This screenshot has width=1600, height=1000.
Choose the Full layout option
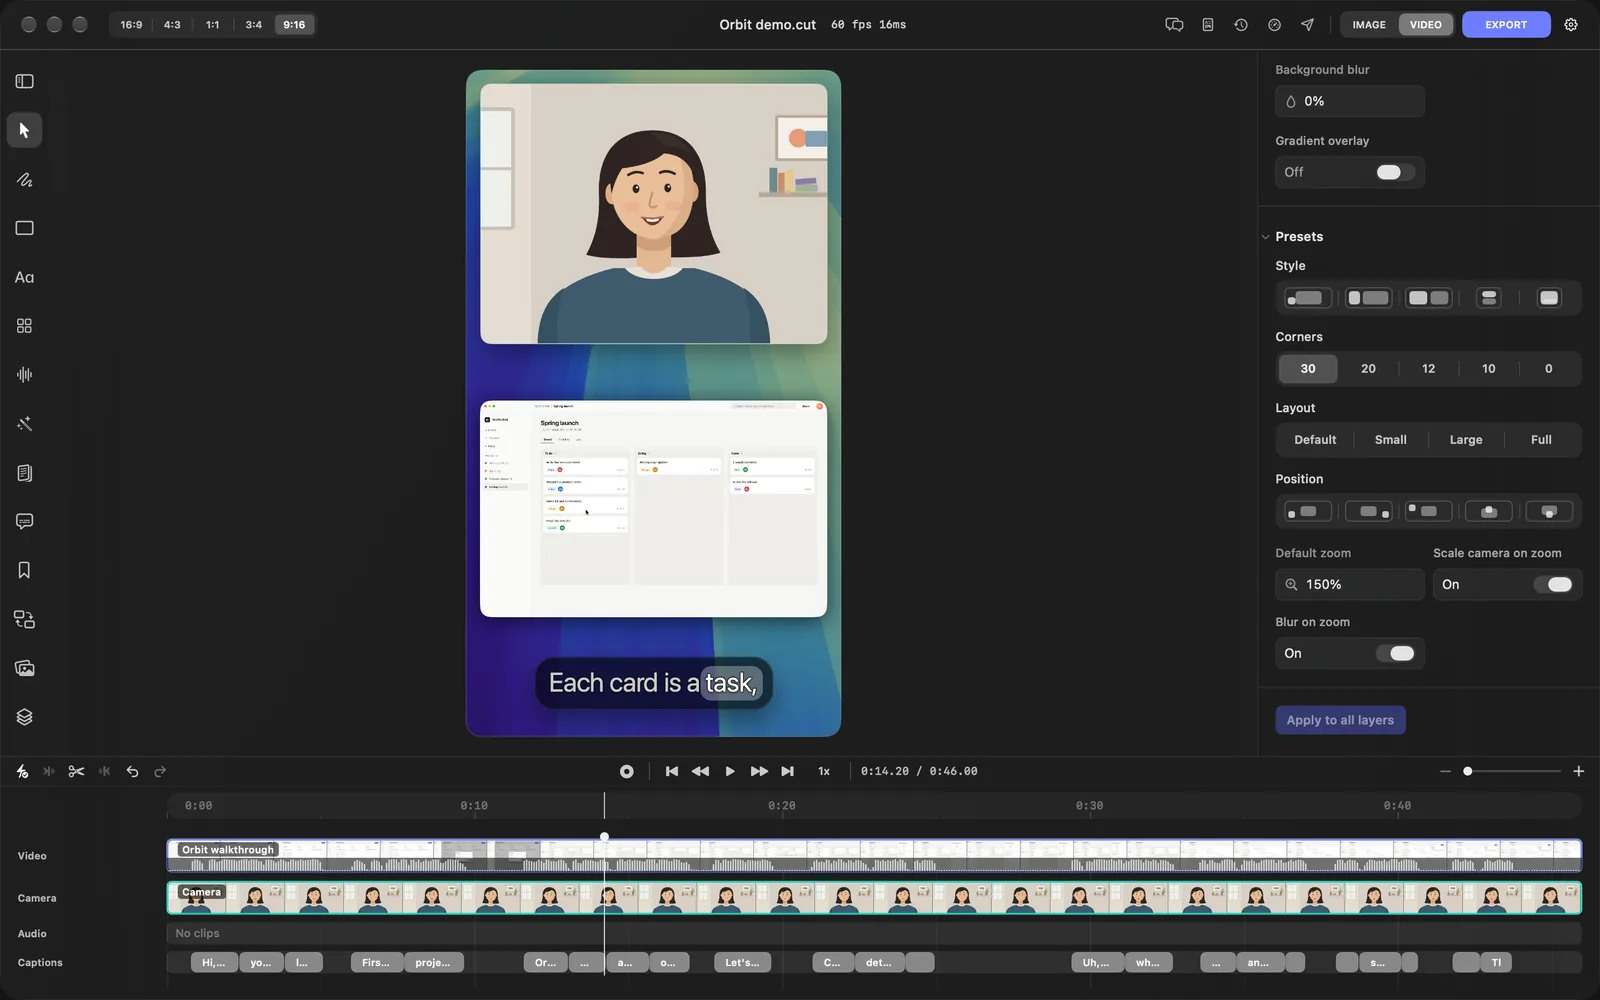[1541, 440]
